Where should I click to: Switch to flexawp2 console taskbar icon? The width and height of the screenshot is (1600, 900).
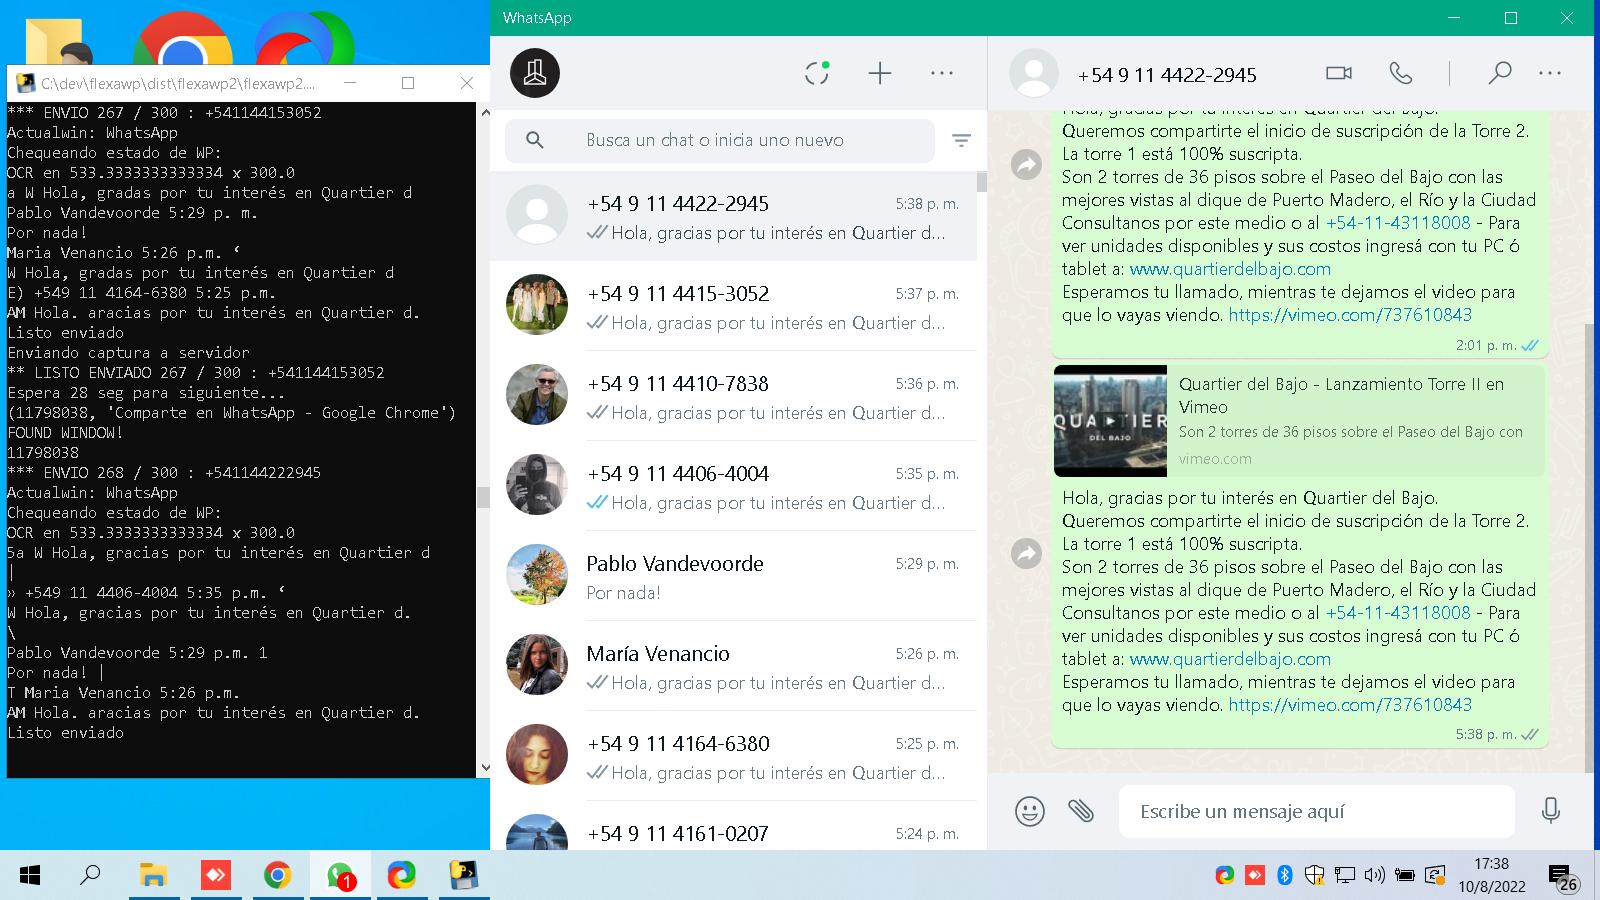[463, 876]
